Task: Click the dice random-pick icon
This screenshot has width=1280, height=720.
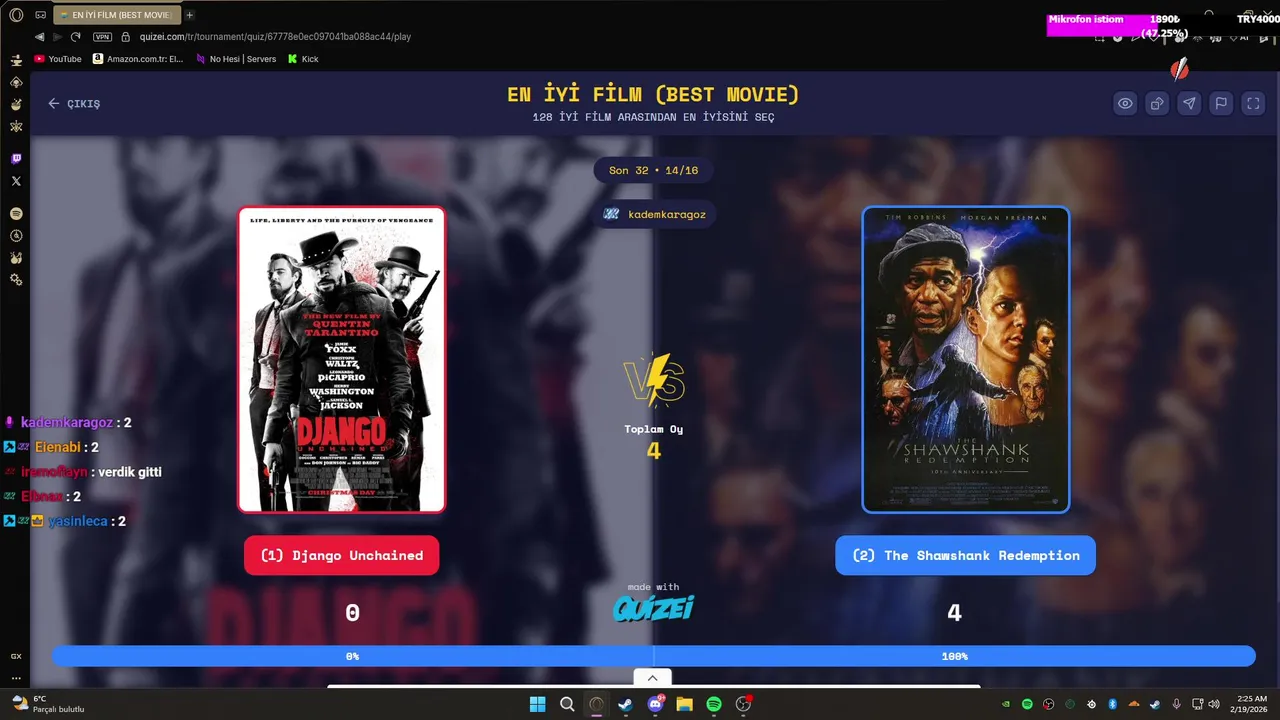Action: tap(1157, 103)
